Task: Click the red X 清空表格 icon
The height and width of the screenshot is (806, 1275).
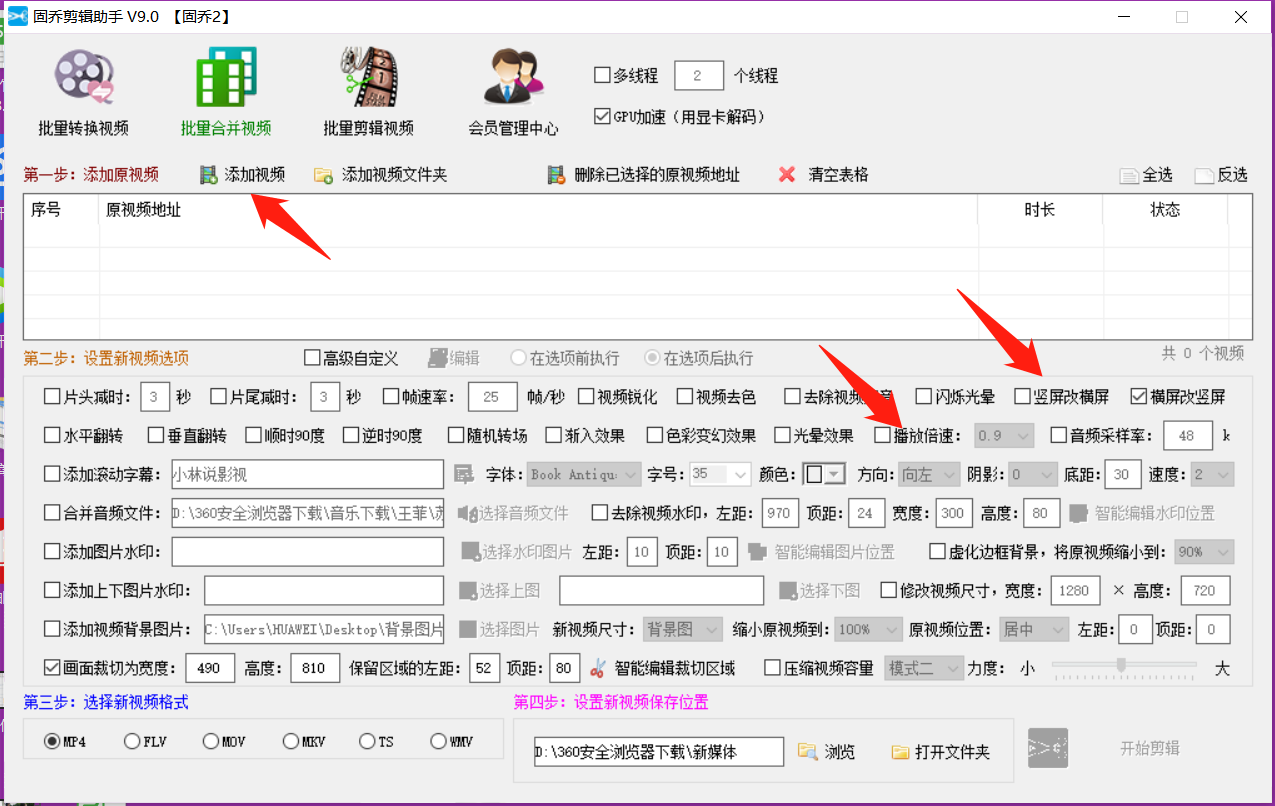Action: coord(786,174)
